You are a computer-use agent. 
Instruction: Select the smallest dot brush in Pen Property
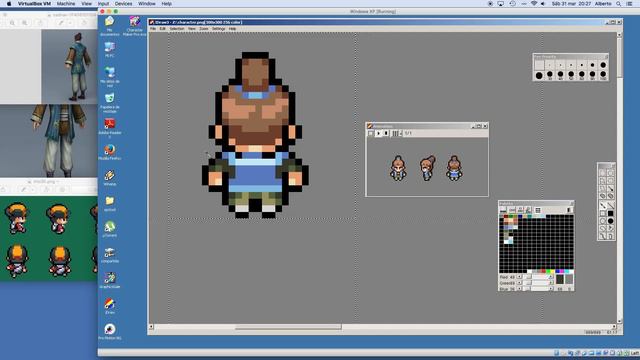tap(550, 65)
